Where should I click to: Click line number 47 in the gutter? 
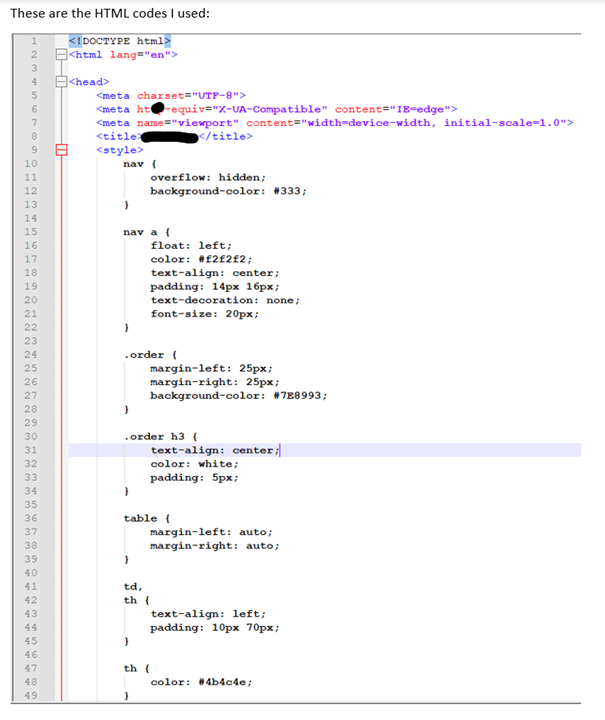31,669
